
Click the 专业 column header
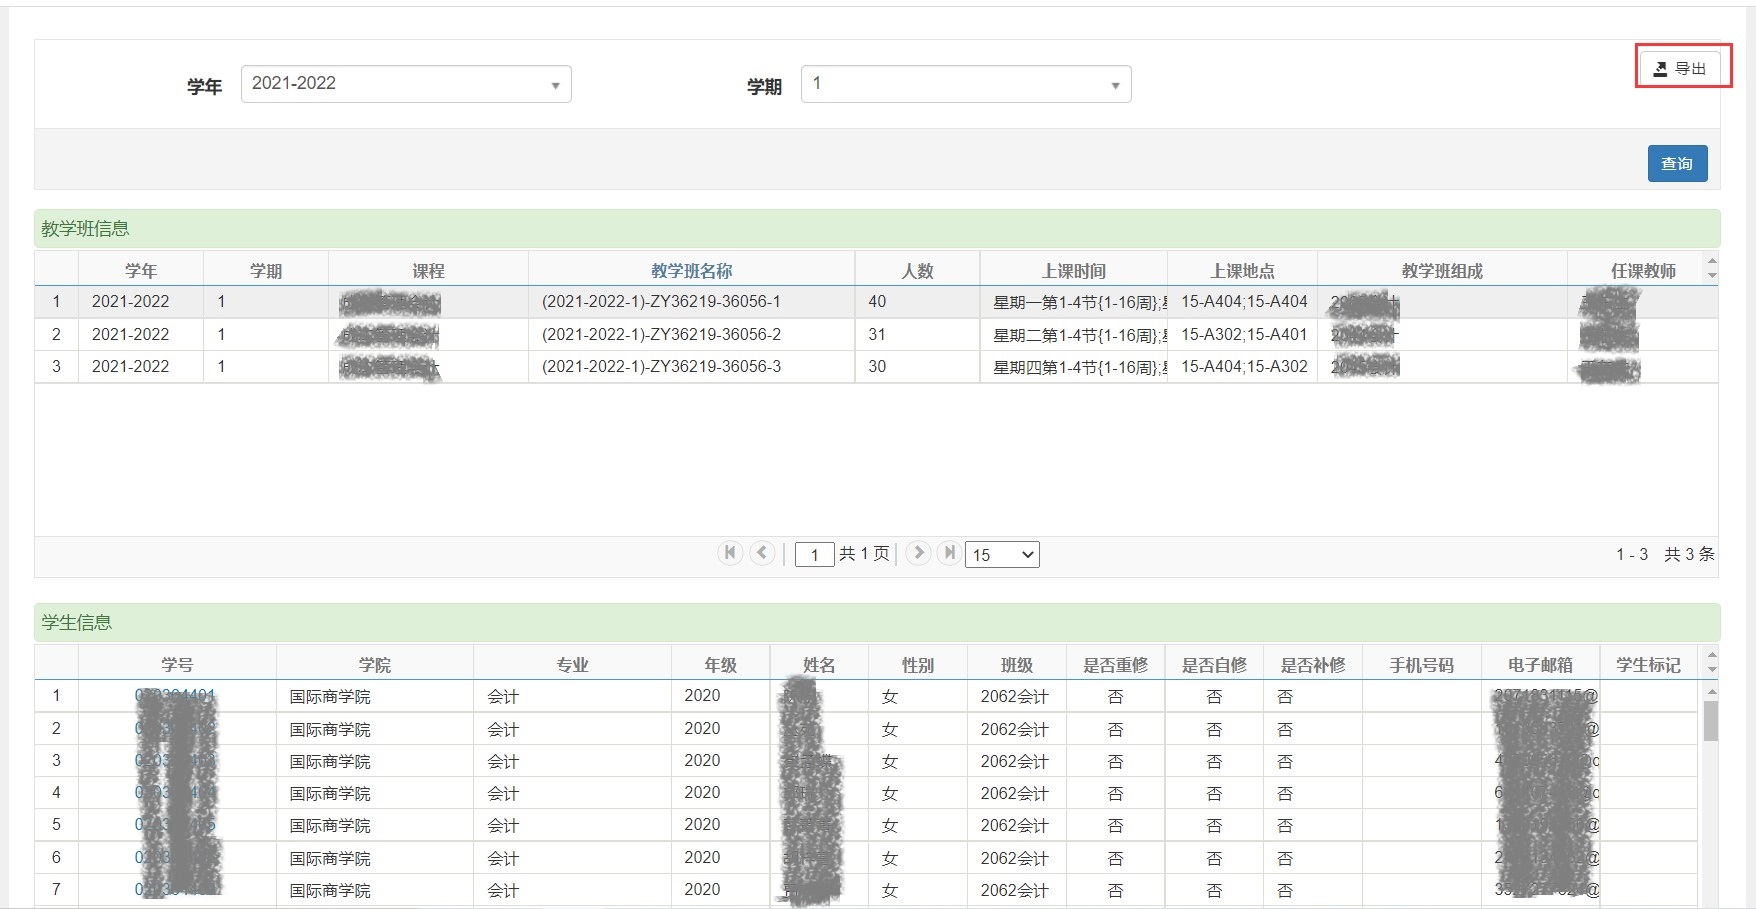[572, 665]
